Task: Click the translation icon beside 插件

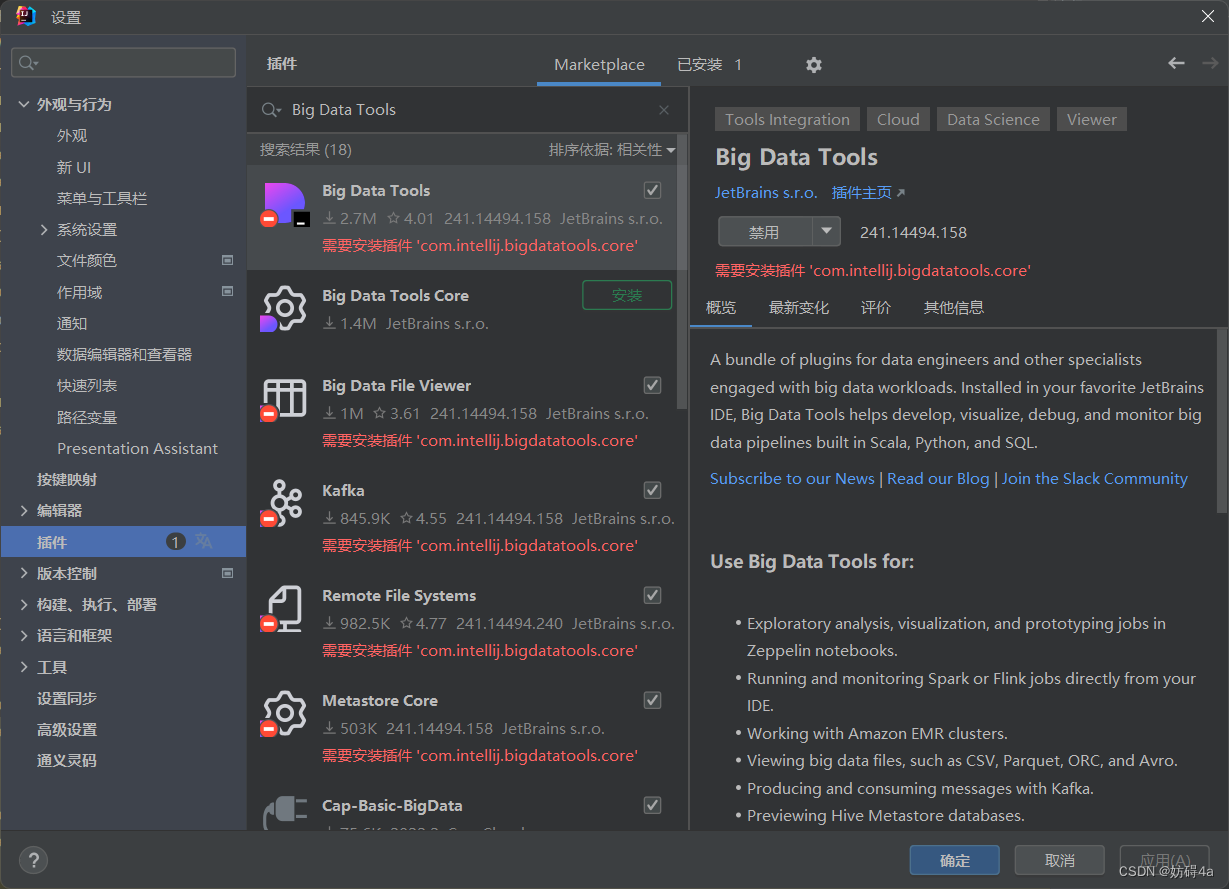Action: (x=204, y=541)
